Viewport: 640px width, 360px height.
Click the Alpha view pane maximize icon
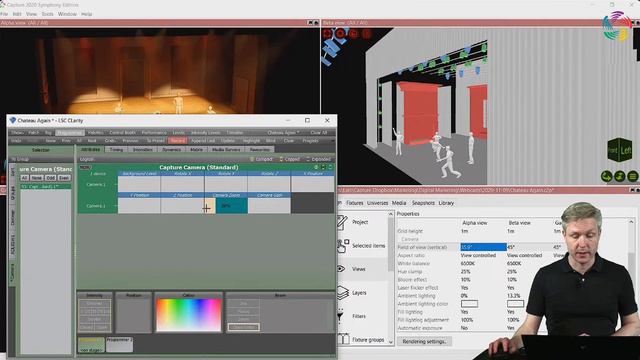pos(310,23)
